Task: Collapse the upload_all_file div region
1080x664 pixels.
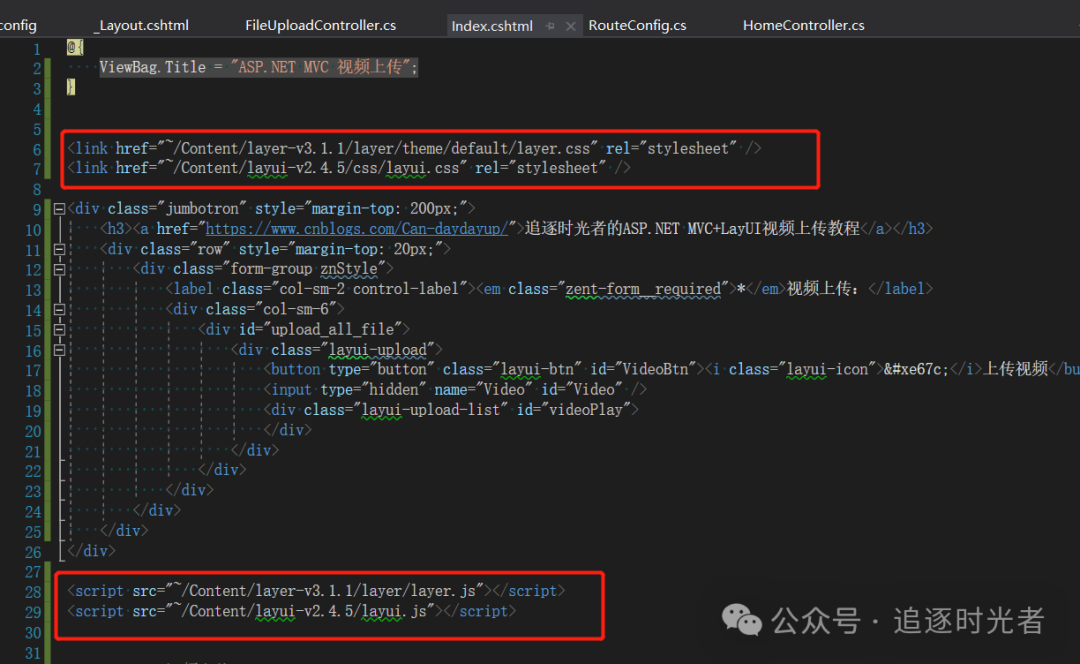Action: tap(59, 328)
